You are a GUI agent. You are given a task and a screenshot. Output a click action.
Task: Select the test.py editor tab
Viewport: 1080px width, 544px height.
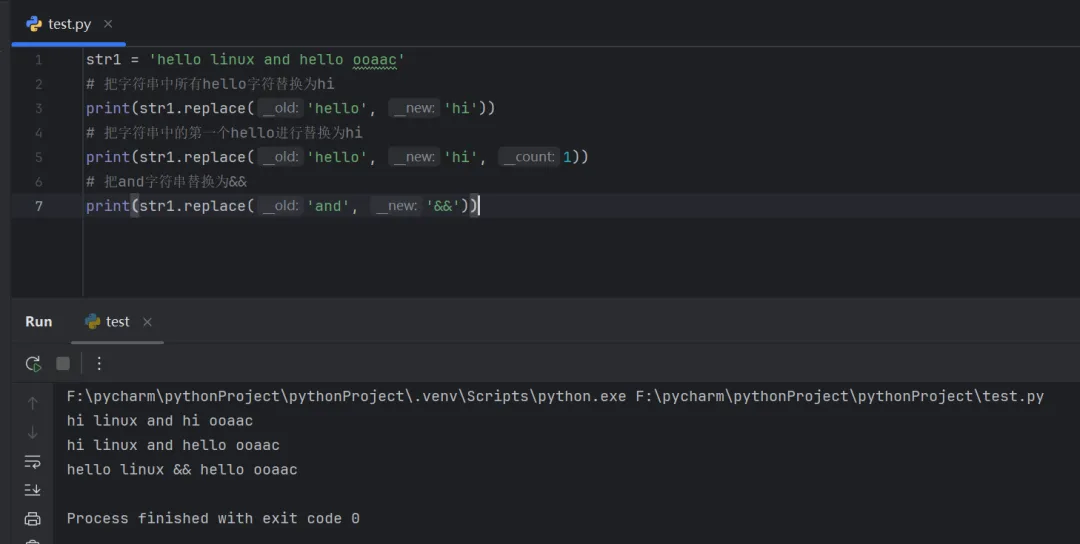coord(69,24)
